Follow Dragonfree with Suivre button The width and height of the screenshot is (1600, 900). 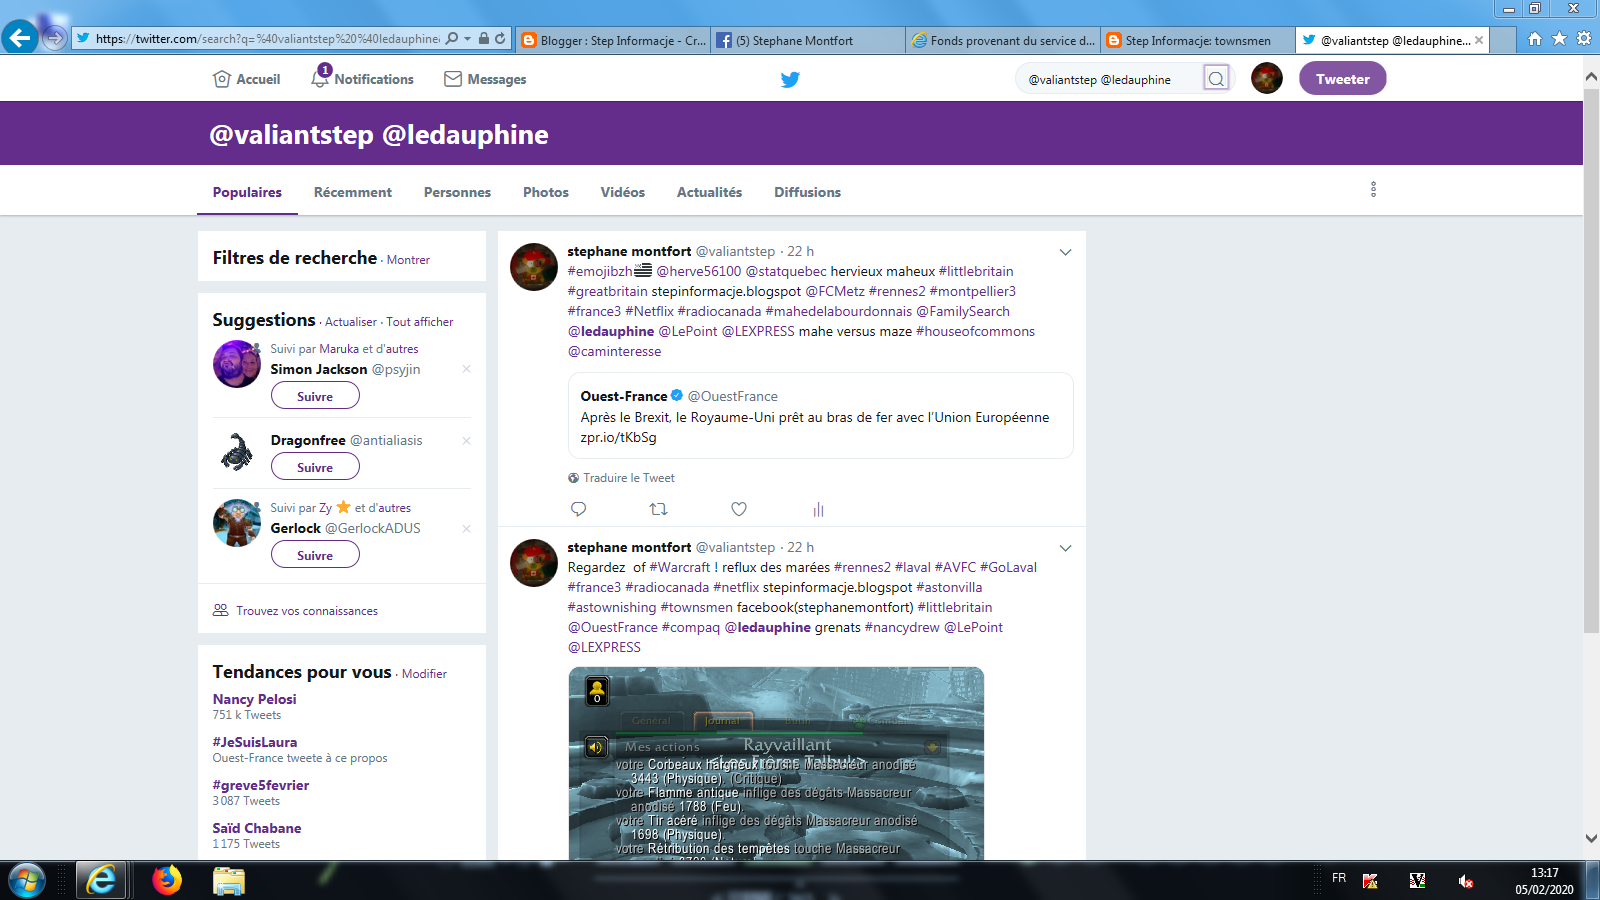point(315,467)
